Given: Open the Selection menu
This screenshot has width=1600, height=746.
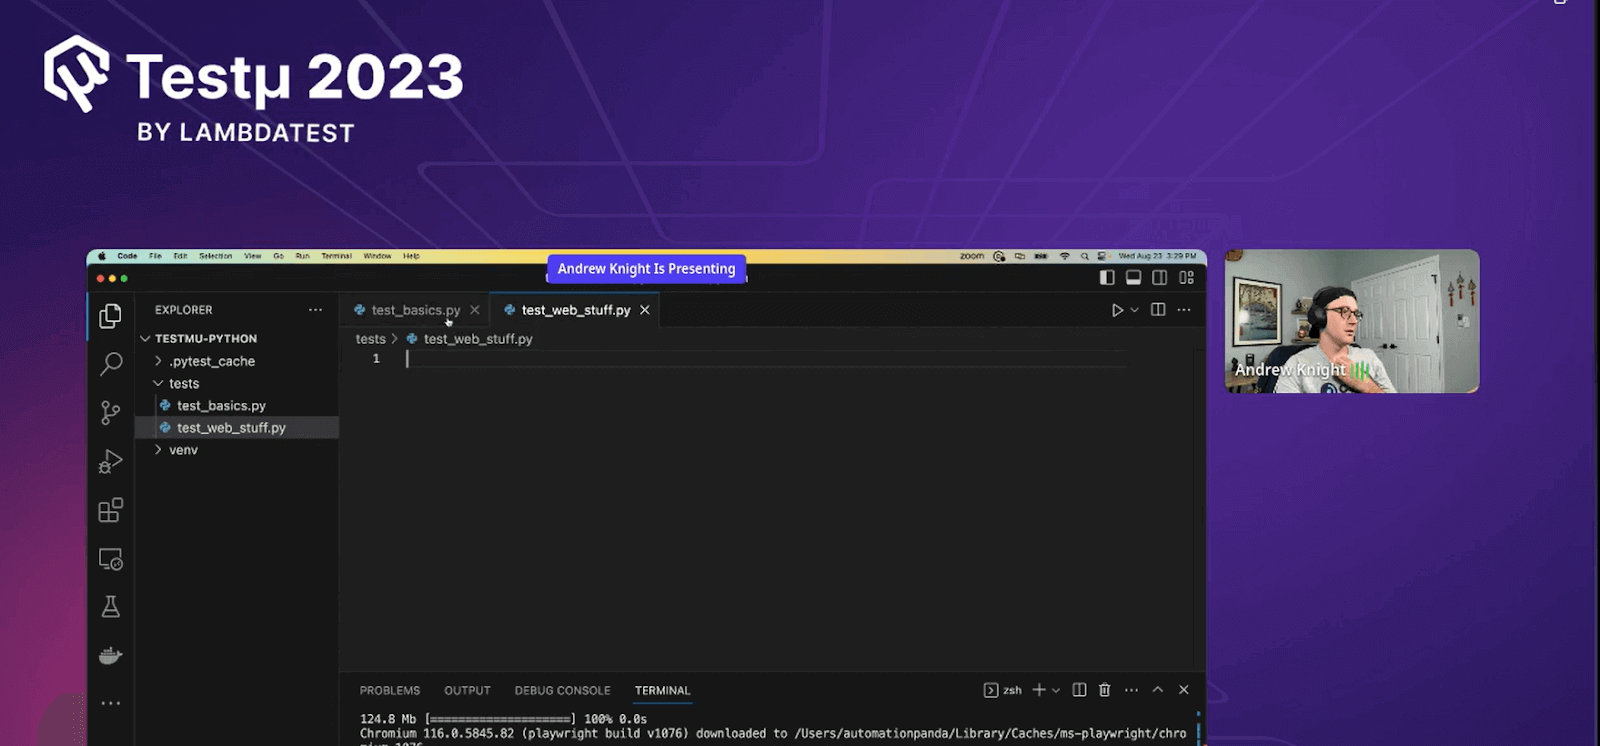Looking at the screenshot, I should [215, 256].
